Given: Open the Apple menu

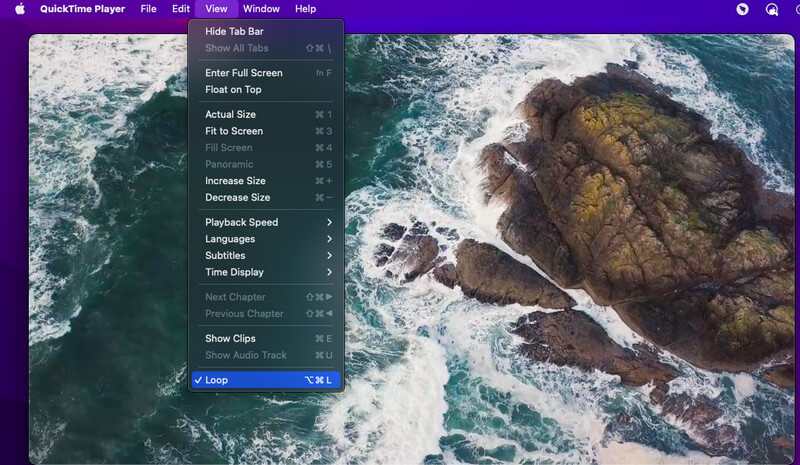Looking at the screenshot, I should (x=20, y=9).
